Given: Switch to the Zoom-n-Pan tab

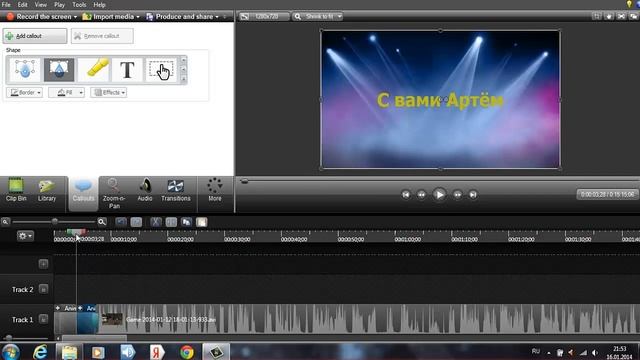Looking at the screenshot, I should click(x=114, y=193).
